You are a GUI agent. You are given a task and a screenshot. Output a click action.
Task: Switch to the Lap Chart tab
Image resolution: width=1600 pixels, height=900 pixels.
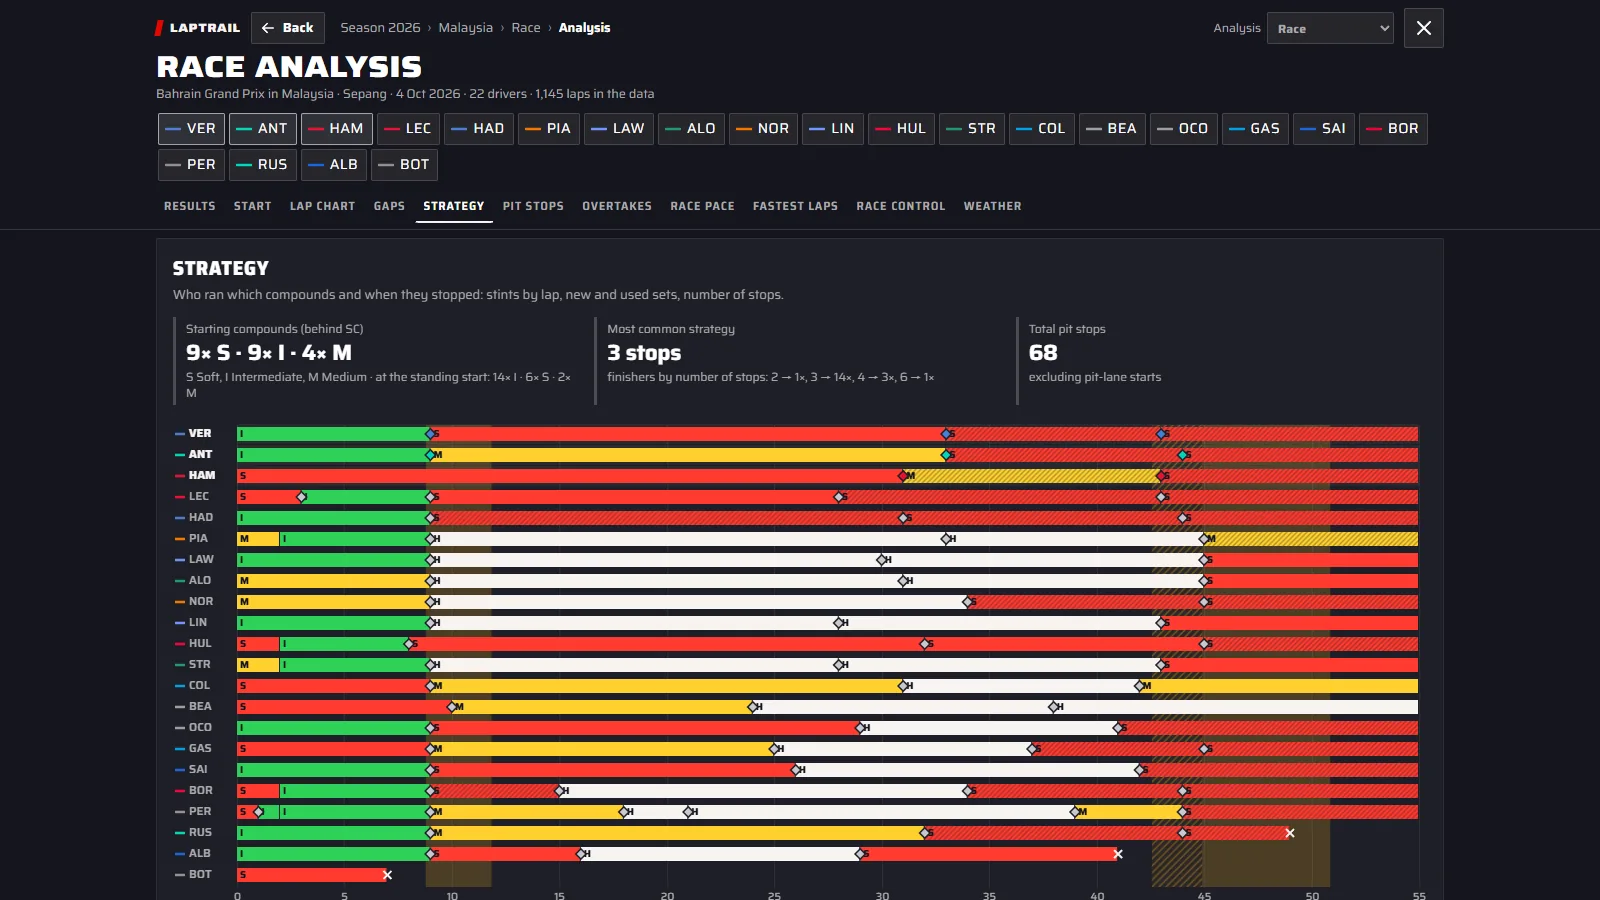[322, 206]
